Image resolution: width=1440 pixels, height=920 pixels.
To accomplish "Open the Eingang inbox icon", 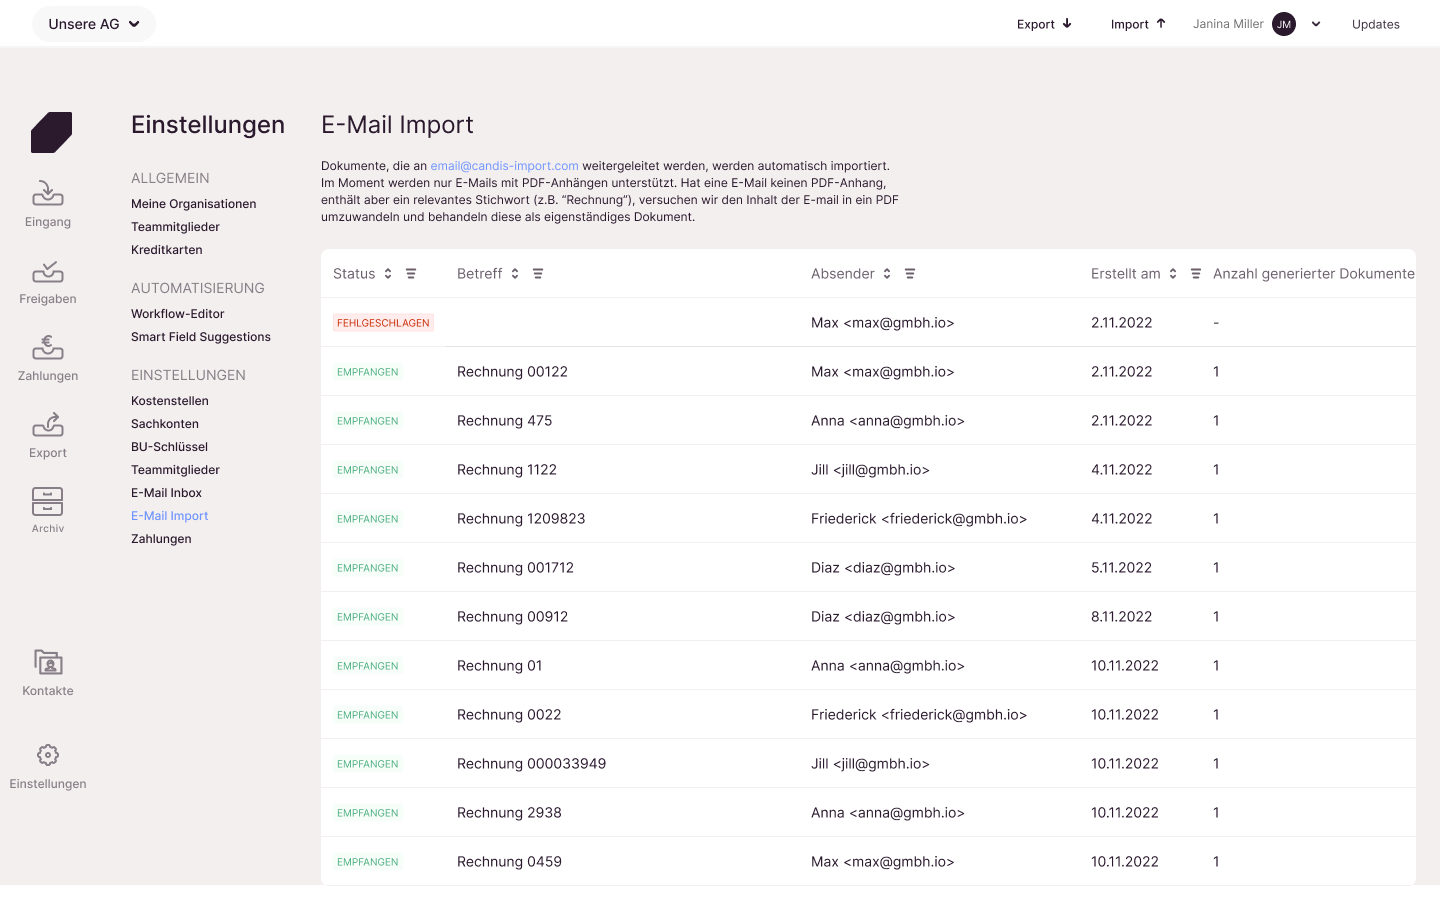I will pos(48,193).
